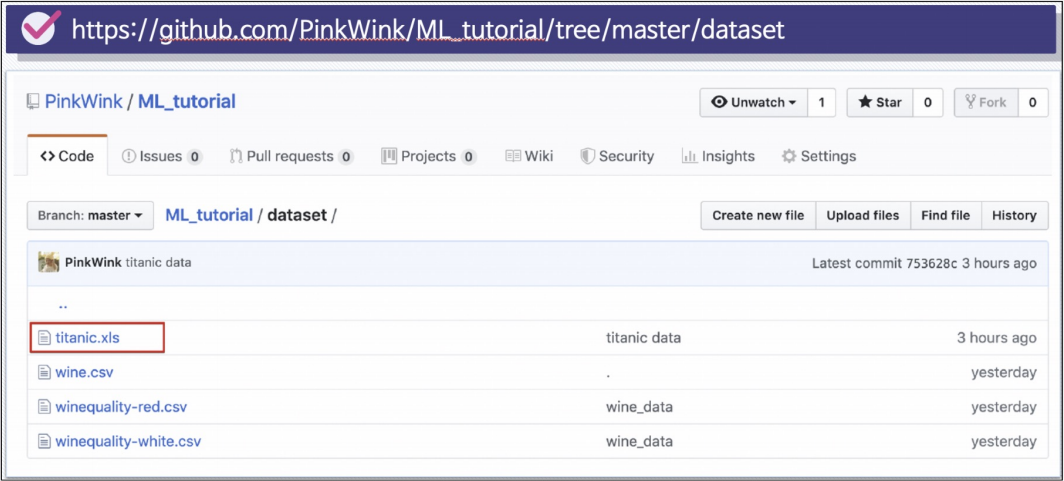Screen dimensions: 1064x481
Task: Open PinkWink owner profile link
Action: pos(83,102)
